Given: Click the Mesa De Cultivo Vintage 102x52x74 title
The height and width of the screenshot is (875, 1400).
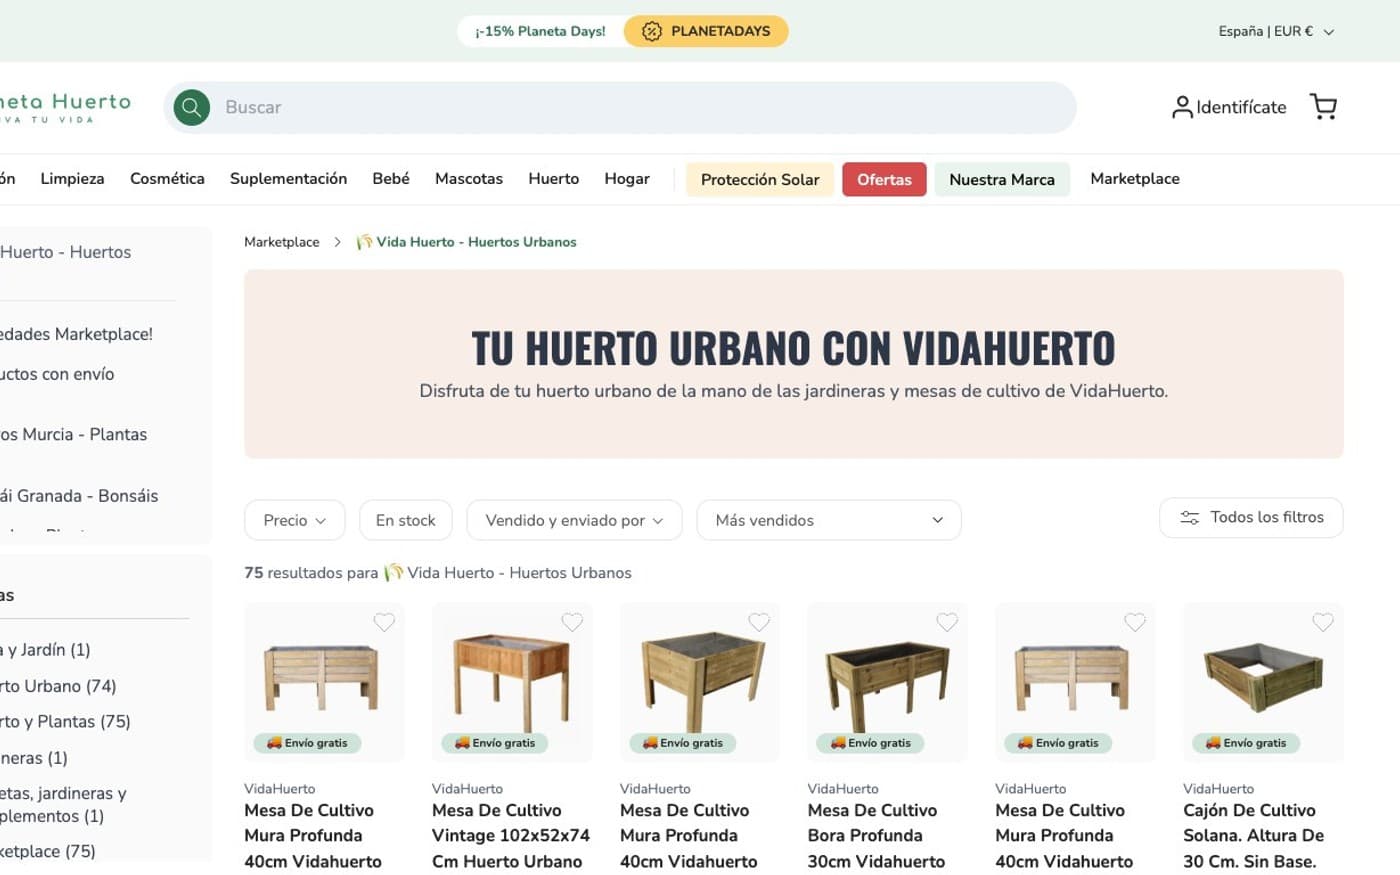Looking at the screenshot, I should (511, 836).
